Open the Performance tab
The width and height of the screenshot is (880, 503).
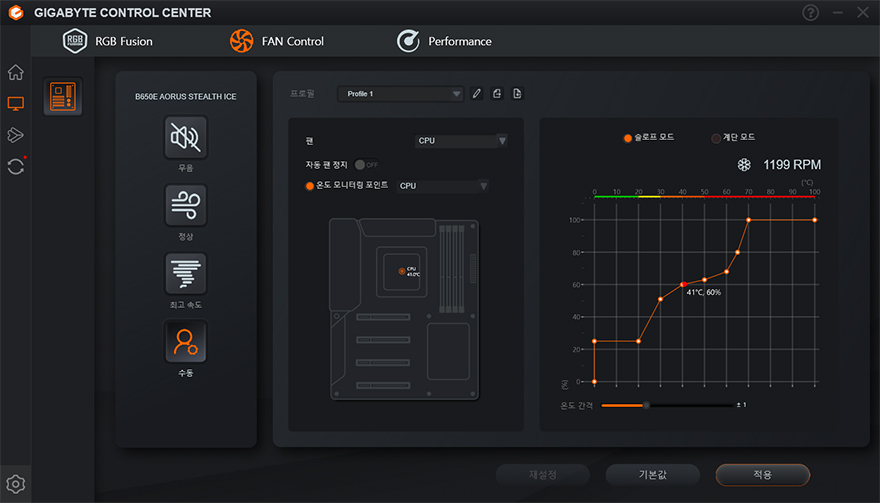pos(444,41)
